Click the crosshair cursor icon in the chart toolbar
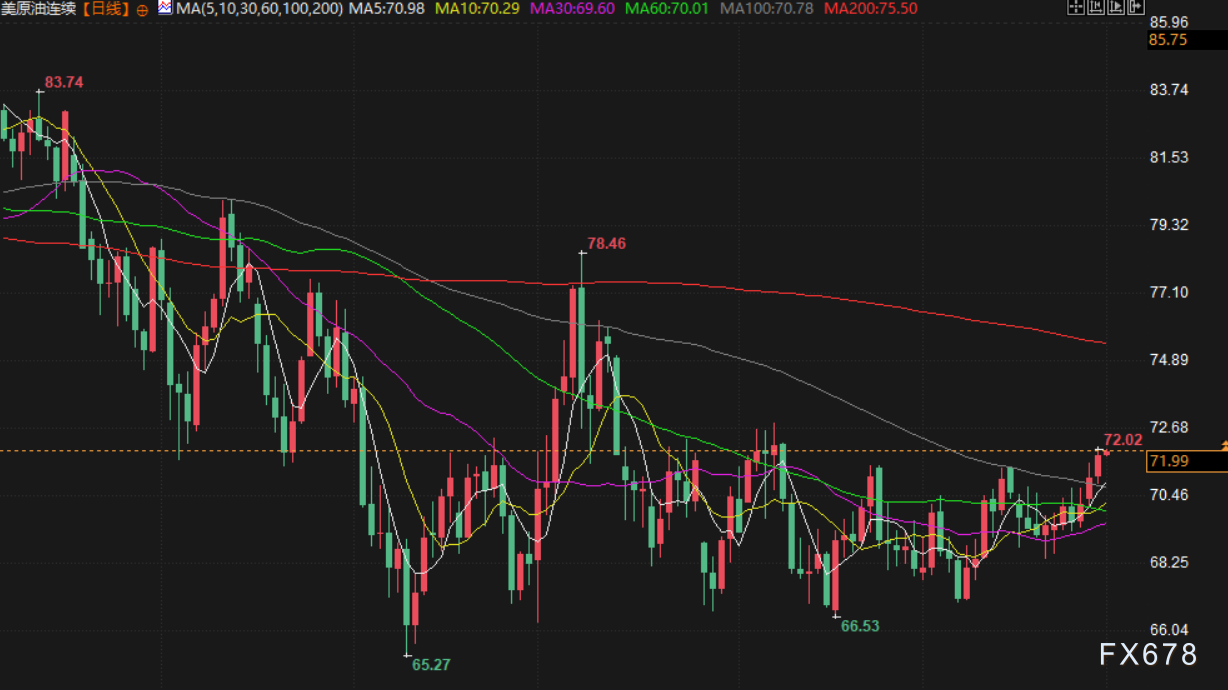Image resolution: width=1228 pixels, height=690 pixels. coord(1075,8)
